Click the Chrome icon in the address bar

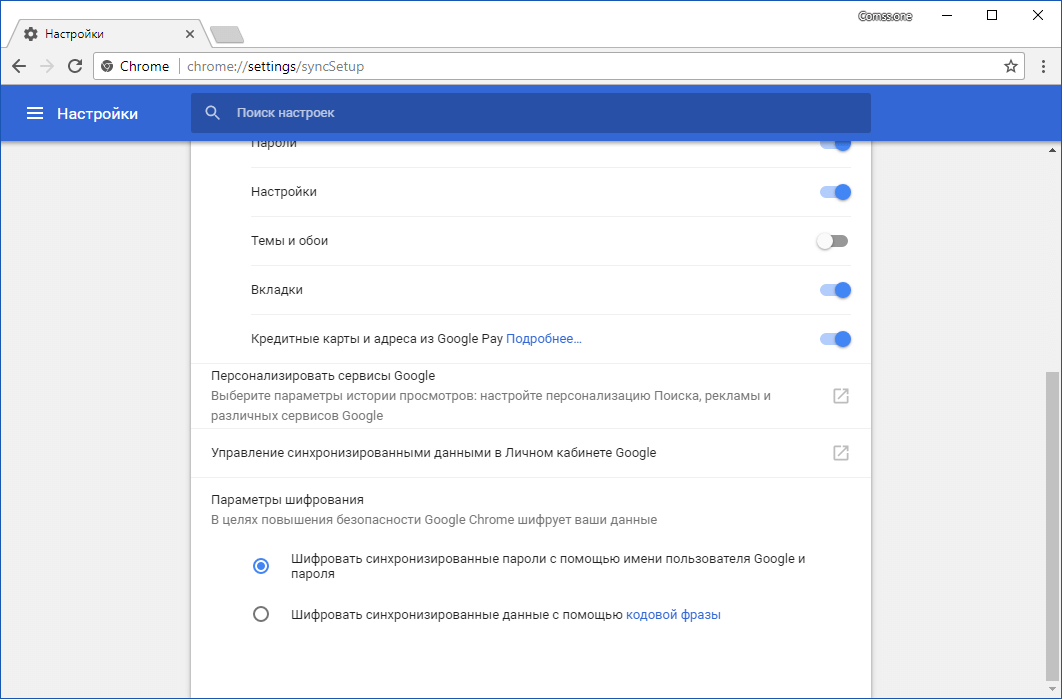tap(106, 66)
